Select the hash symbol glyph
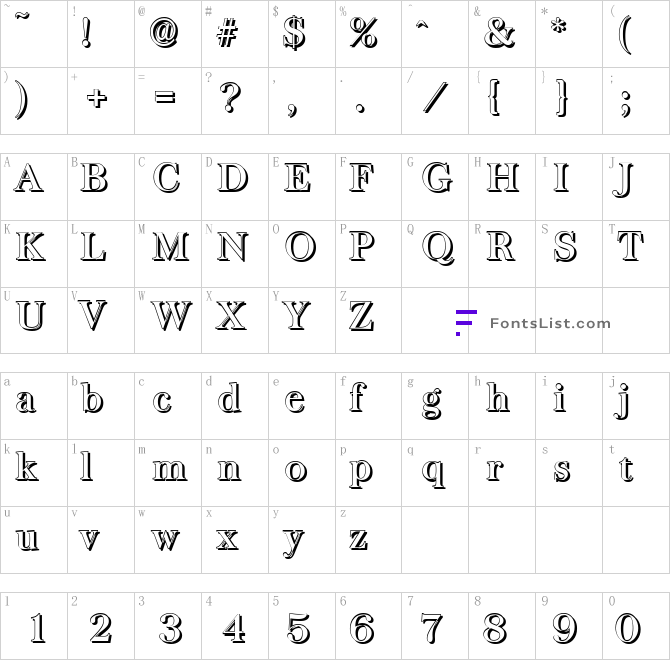670x660 pixels. pos(227,33)
